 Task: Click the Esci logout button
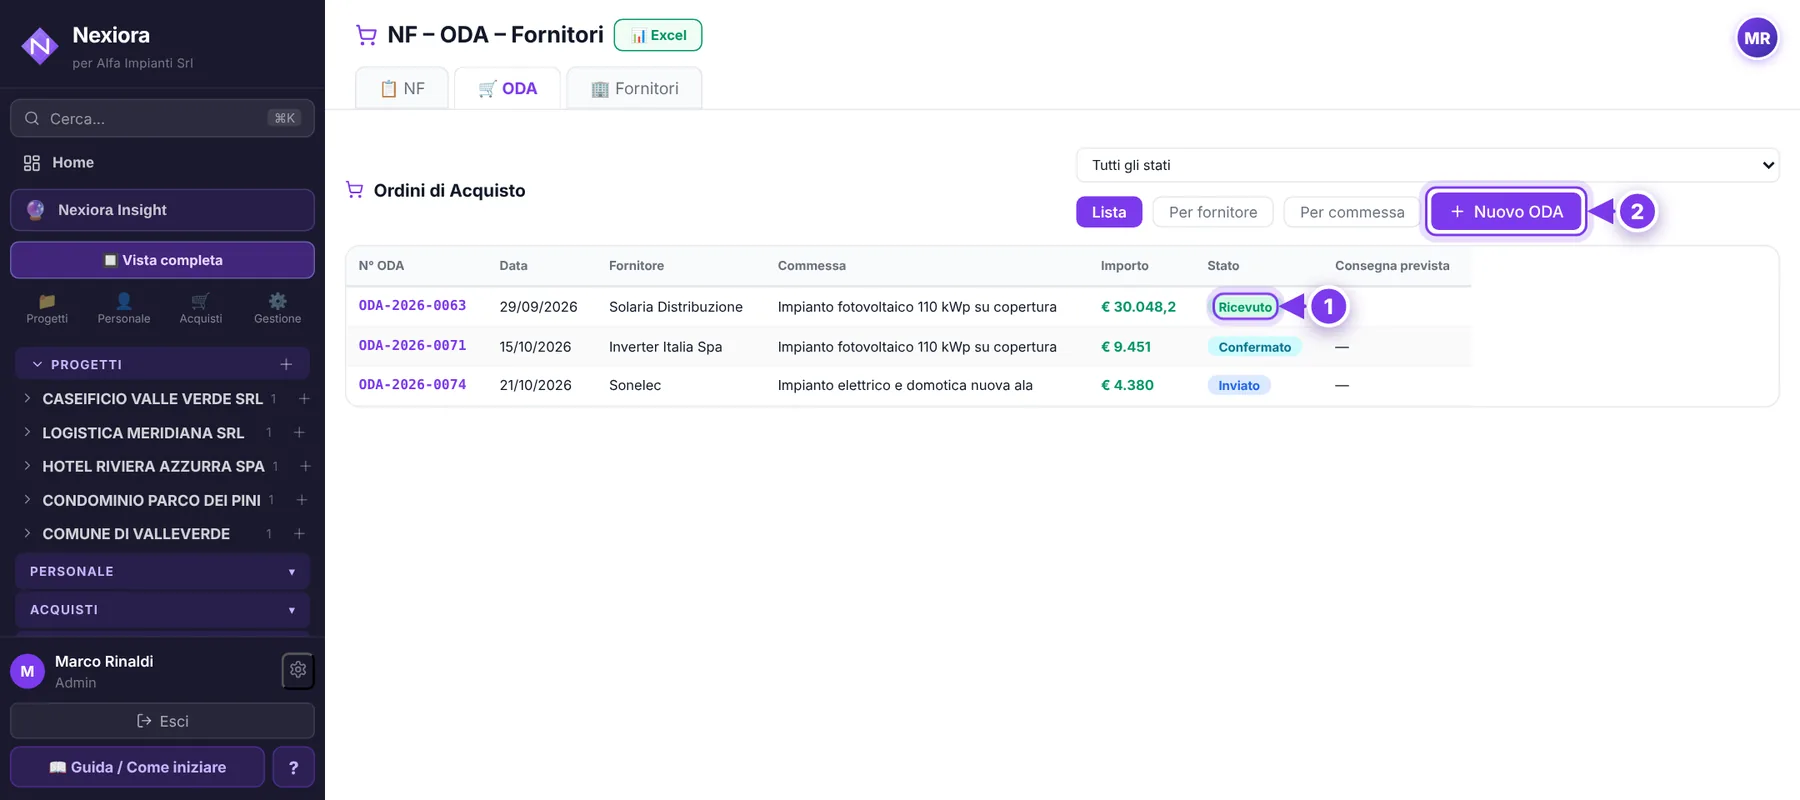[162, 721]
